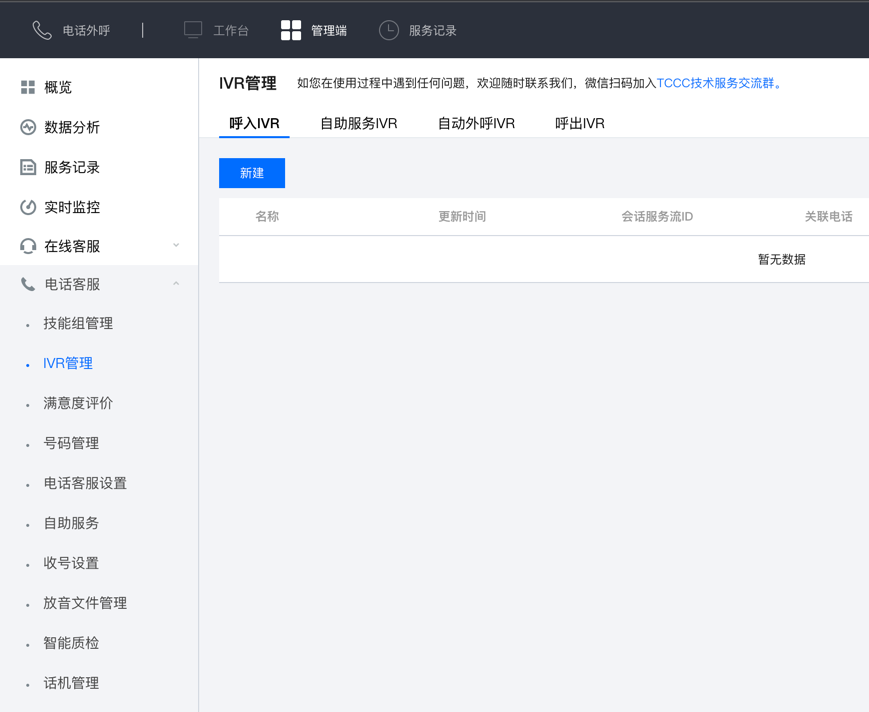This screenshot has width=869, height=712.
Task: Go to 号码管理 in the sidebar
Action: click(71, 444)
